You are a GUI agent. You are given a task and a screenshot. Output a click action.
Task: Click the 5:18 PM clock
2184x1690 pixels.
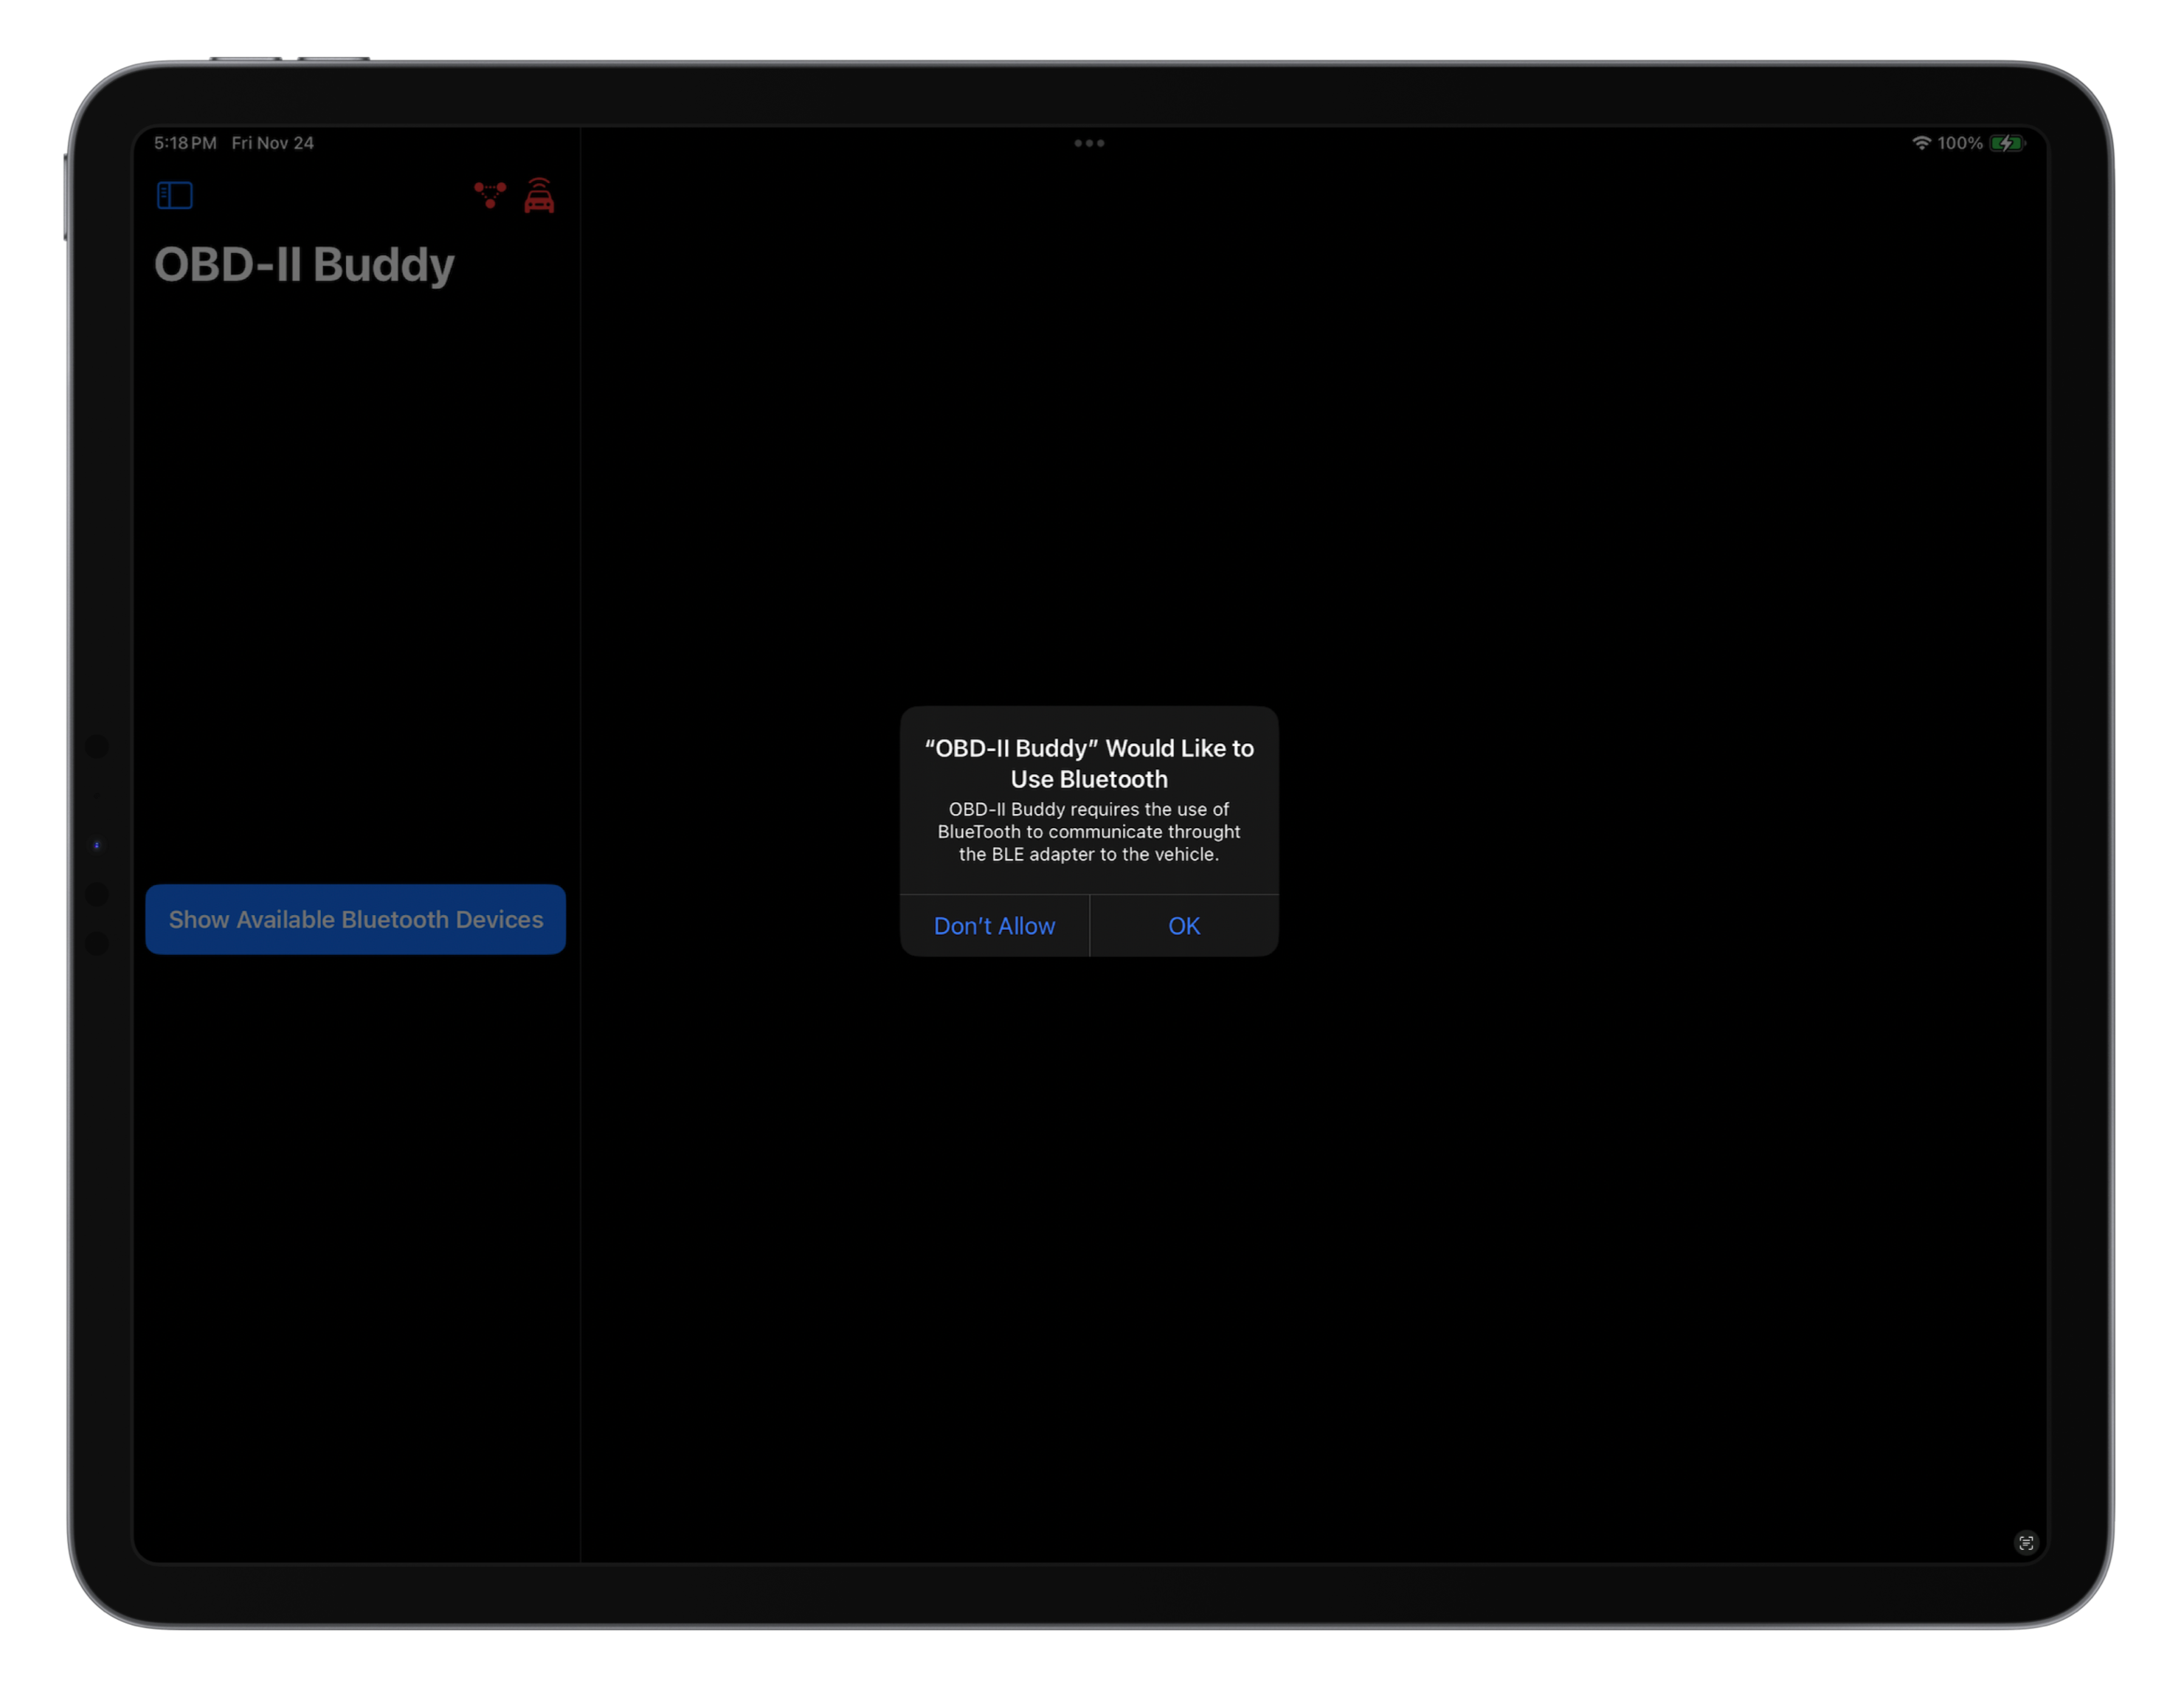pyautogui.click(x=185, y=143)
